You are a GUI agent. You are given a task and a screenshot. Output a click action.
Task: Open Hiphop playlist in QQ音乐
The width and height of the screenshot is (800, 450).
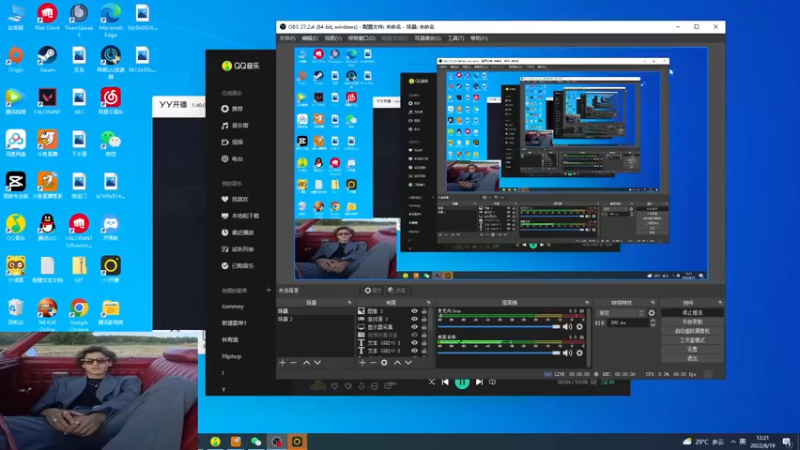click(x=232, y=356)
